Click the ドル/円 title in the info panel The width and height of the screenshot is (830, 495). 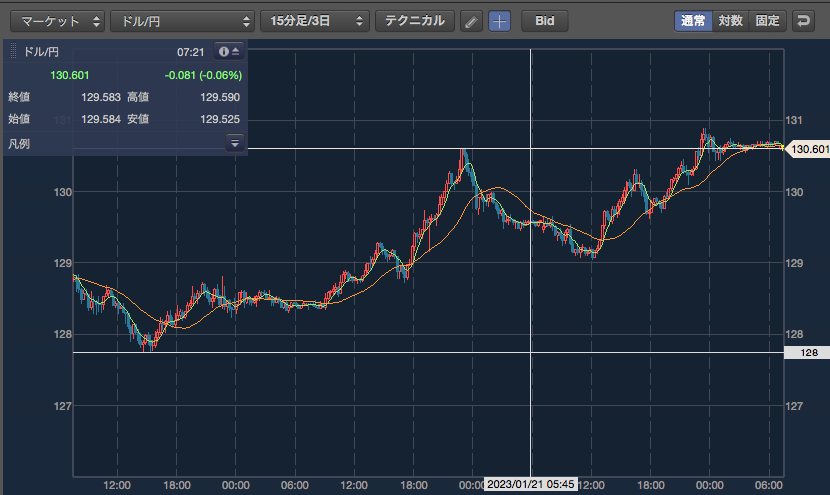[x=41, y=52]
